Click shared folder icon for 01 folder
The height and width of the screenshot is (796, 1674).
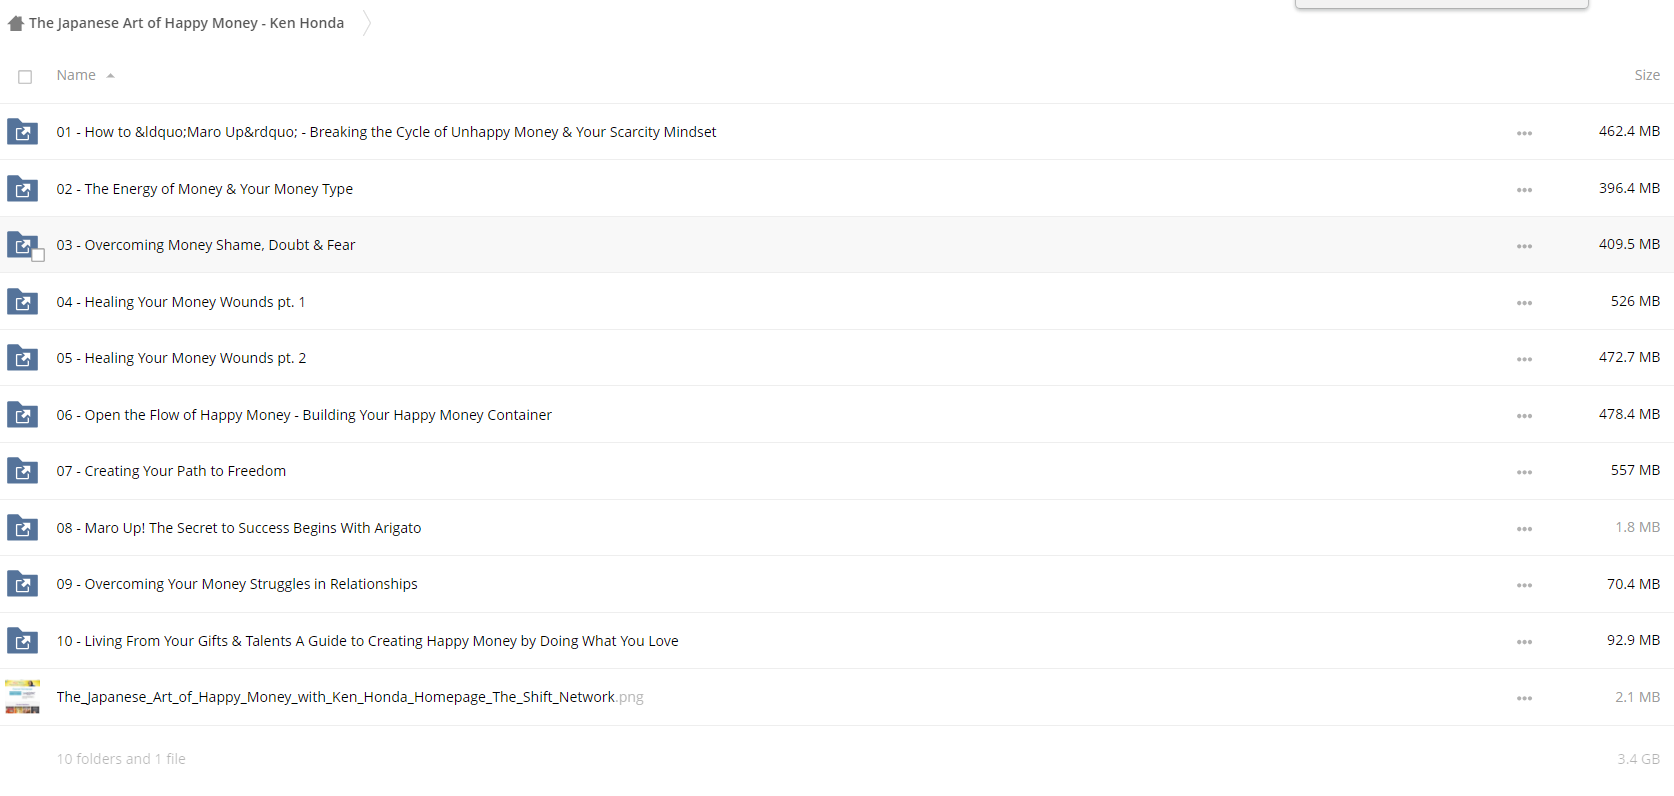pyautogui.click(x=22, y=132)
